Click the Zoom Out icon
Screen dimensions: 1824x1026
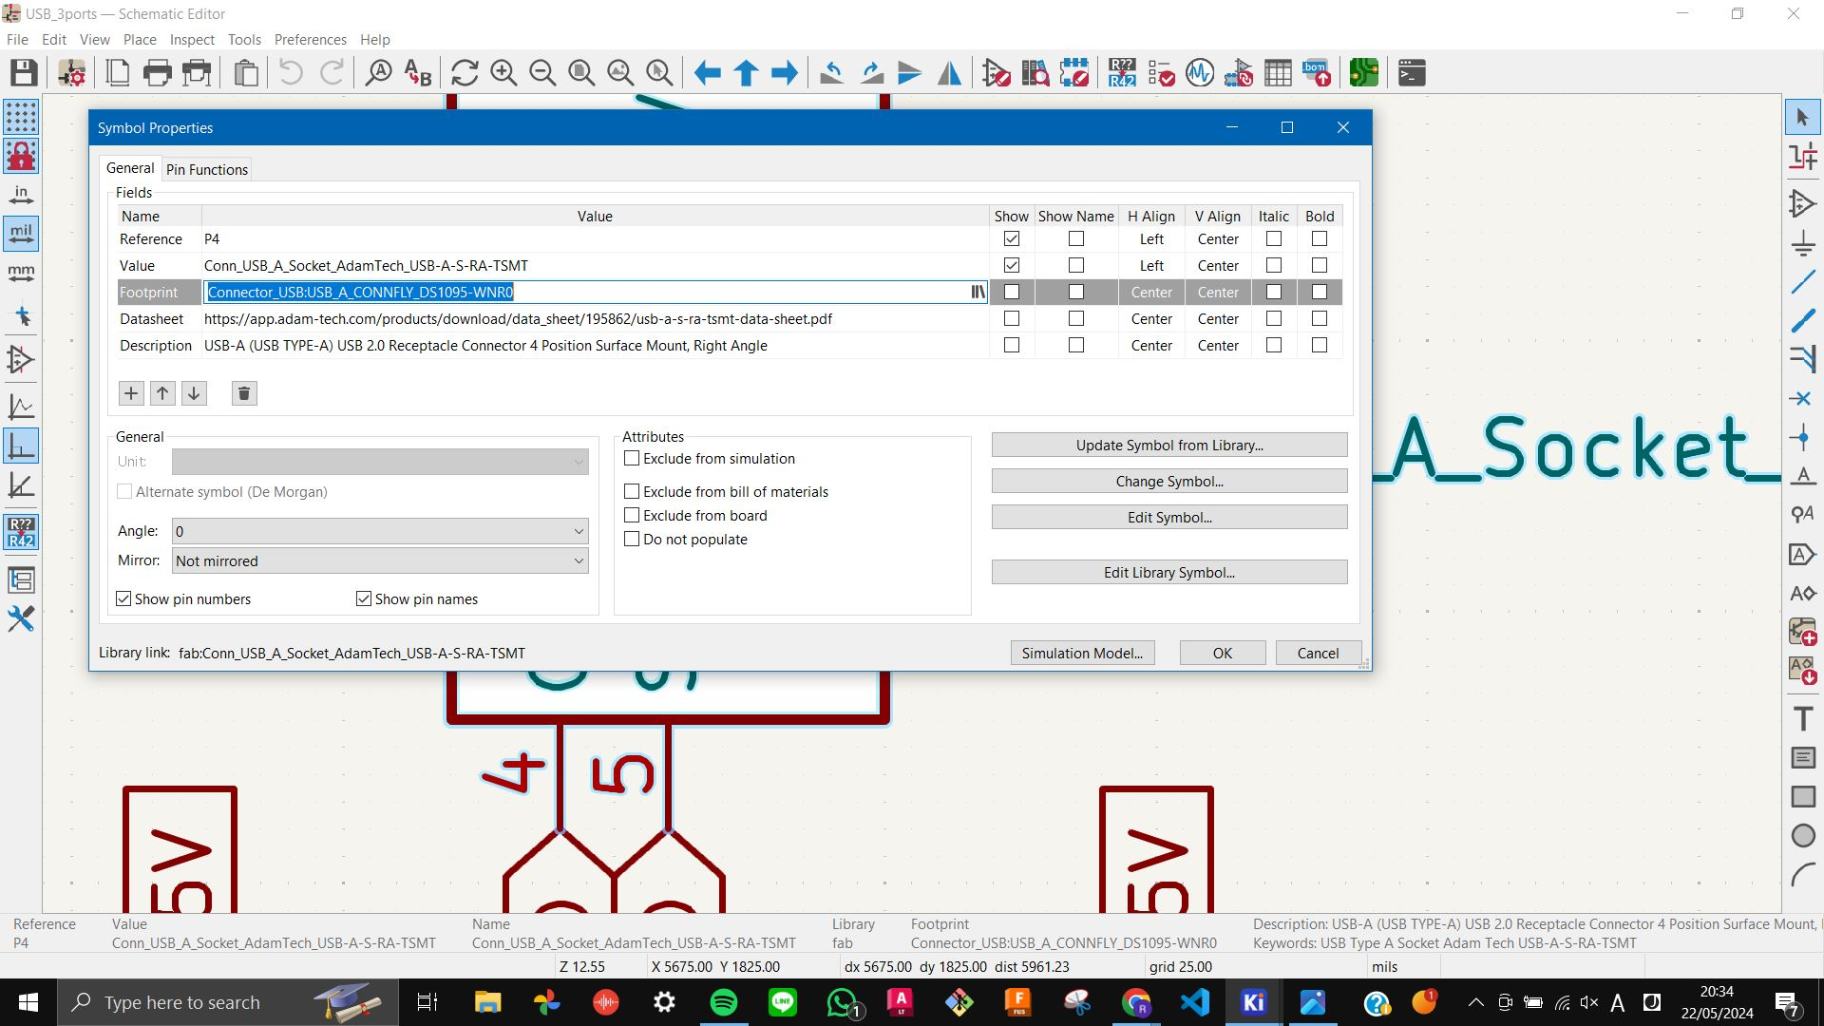pos(543,73)
